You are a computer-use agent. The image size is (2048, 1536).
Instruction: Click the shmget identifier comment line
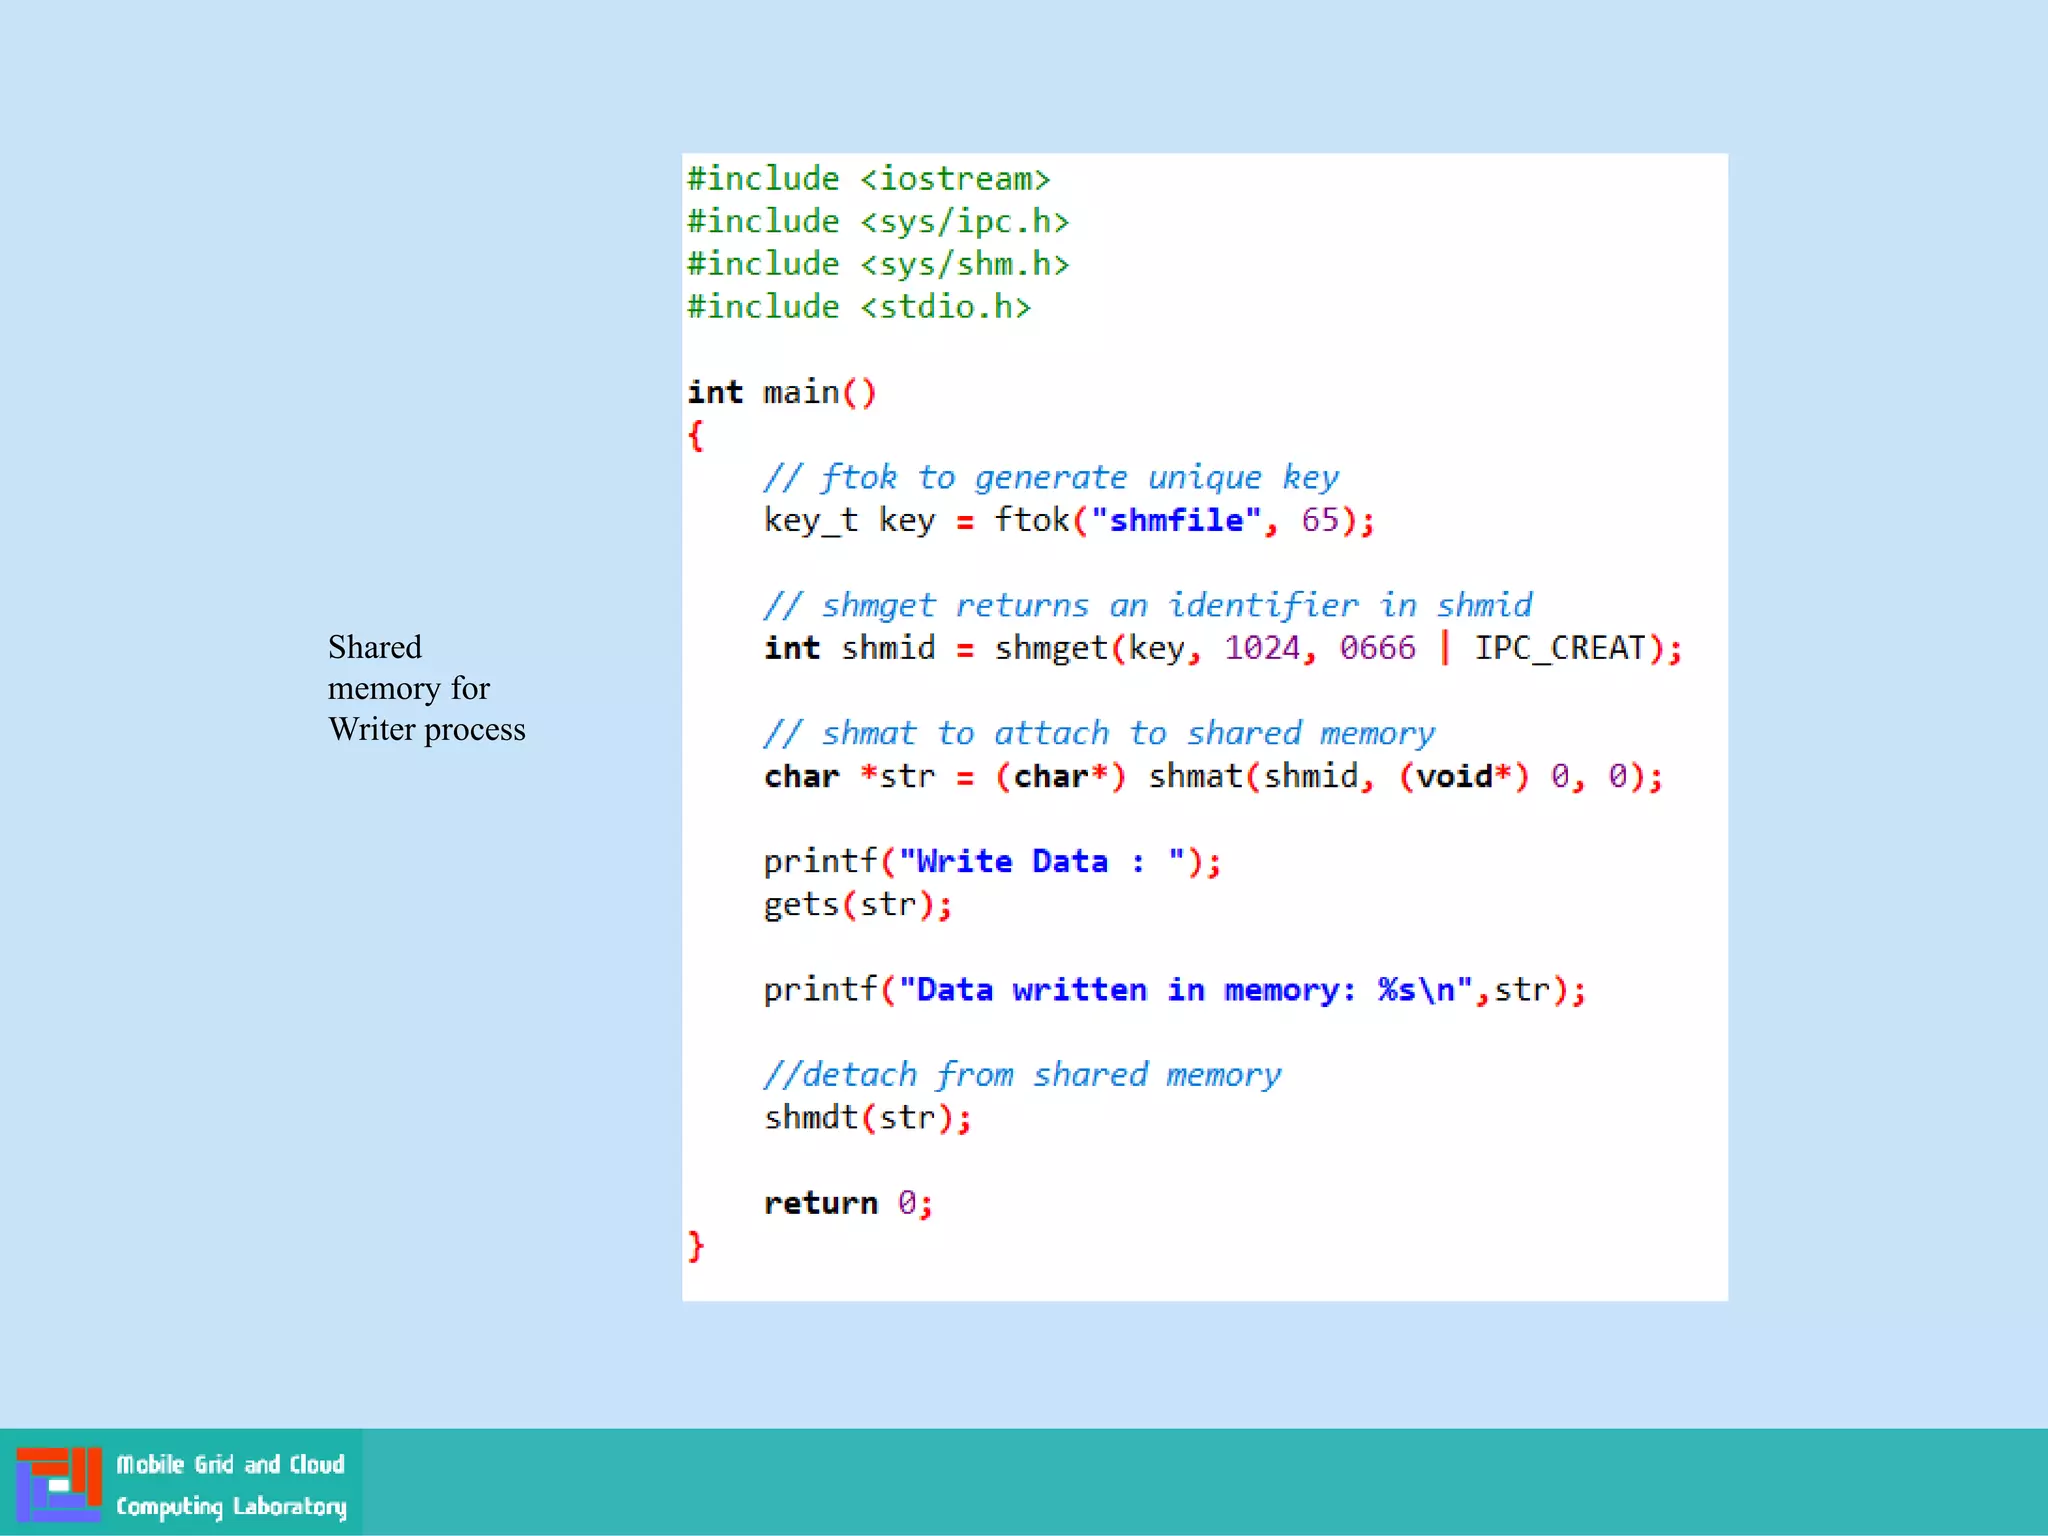point(1147,605)
